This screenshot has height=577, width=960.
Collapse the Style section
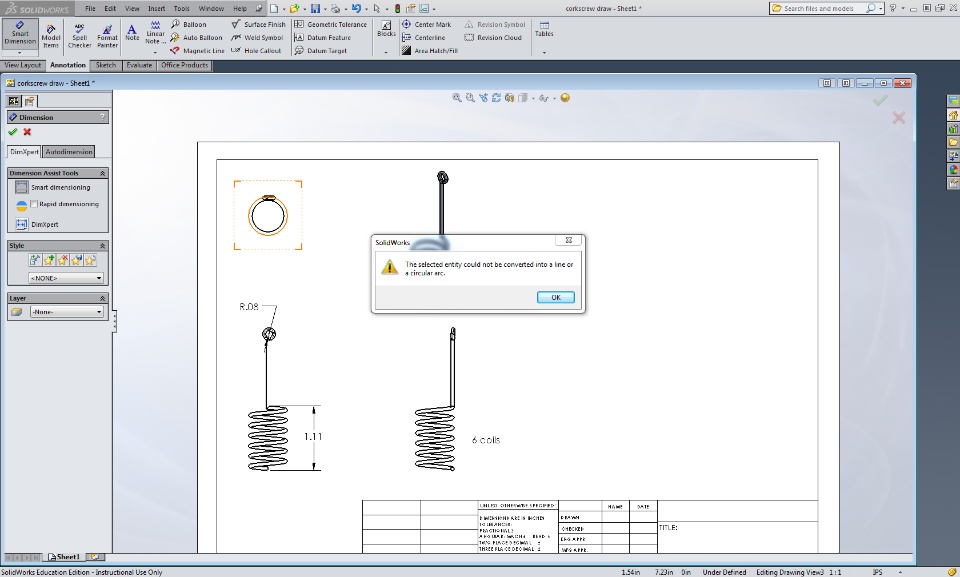click(102, 246)
